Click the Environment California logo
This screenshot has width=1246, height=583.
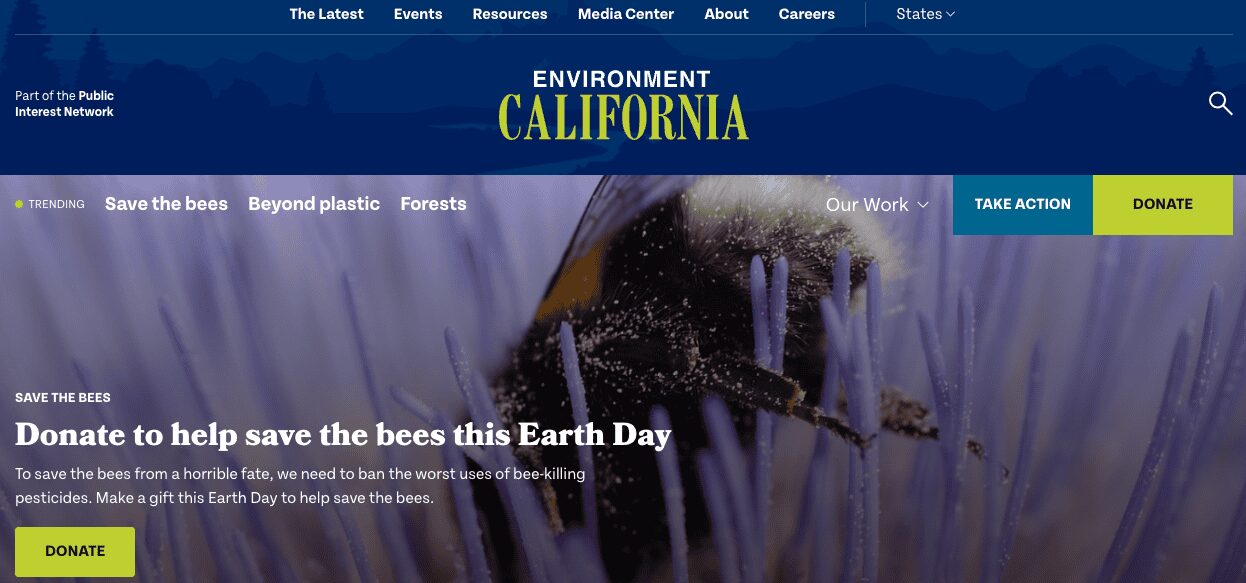(623, 105)
